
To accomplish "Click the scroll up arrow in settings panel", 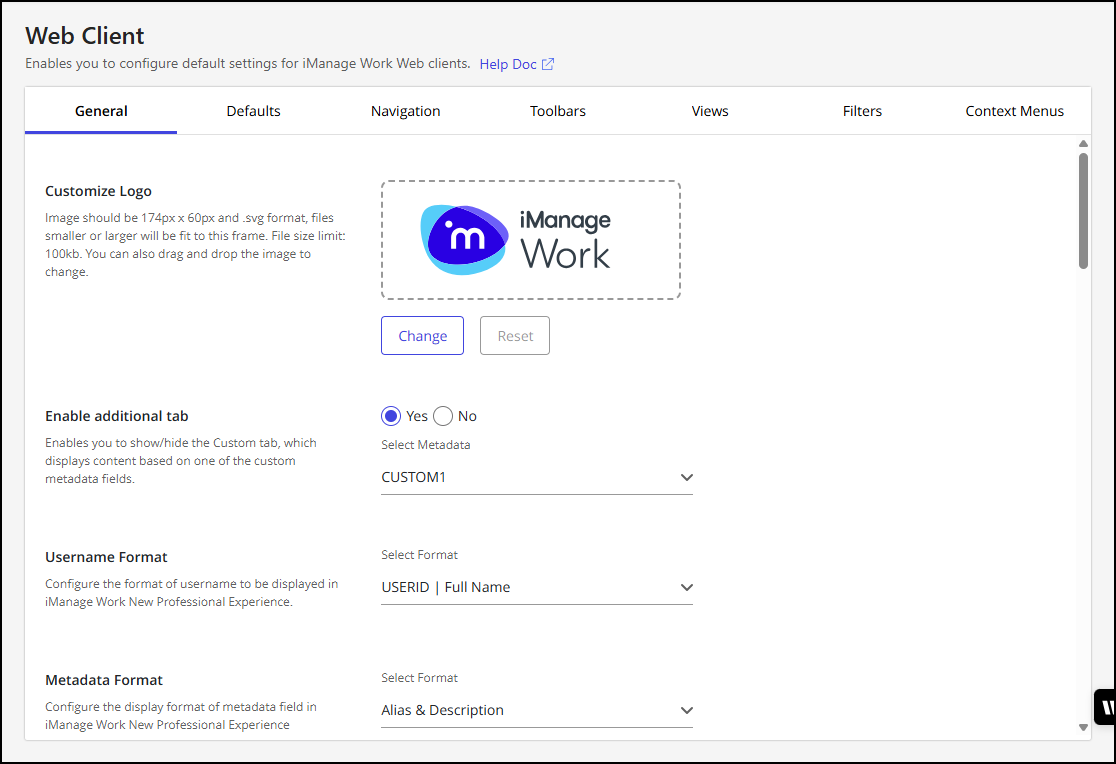I will (x=1083, y=144).
